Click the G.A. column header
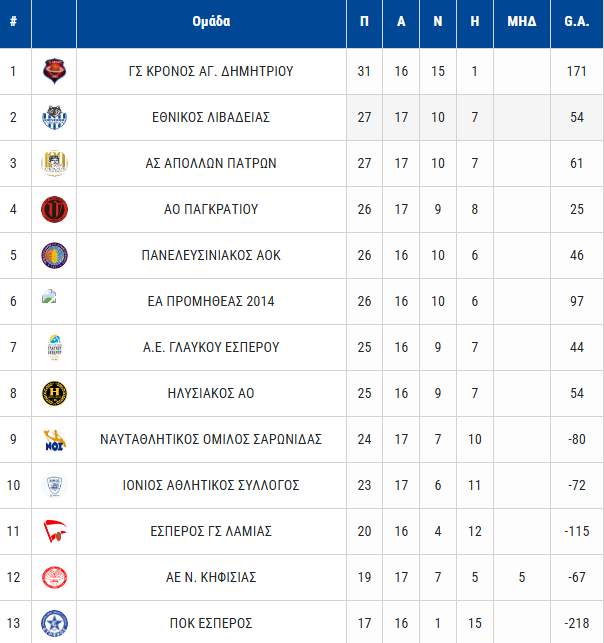Image resolution: width=604 pixels, height=643 pixels. (576, 21)
